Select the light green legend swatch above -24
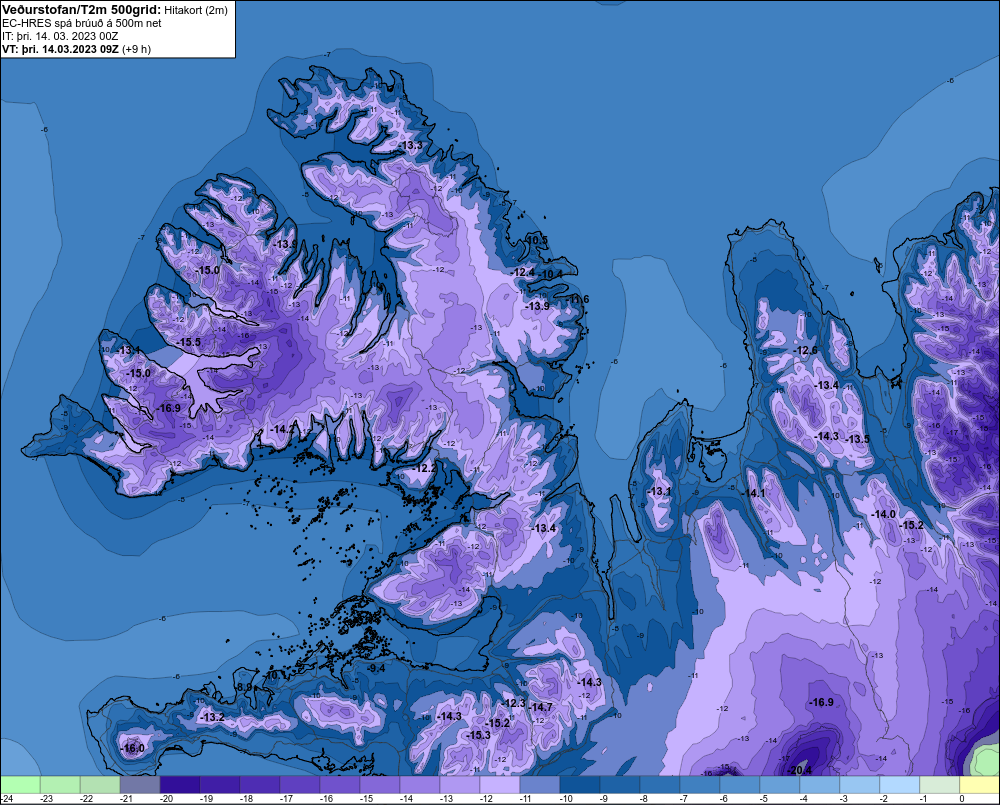Screen dimensions: 1000x805 coord(20,785)
